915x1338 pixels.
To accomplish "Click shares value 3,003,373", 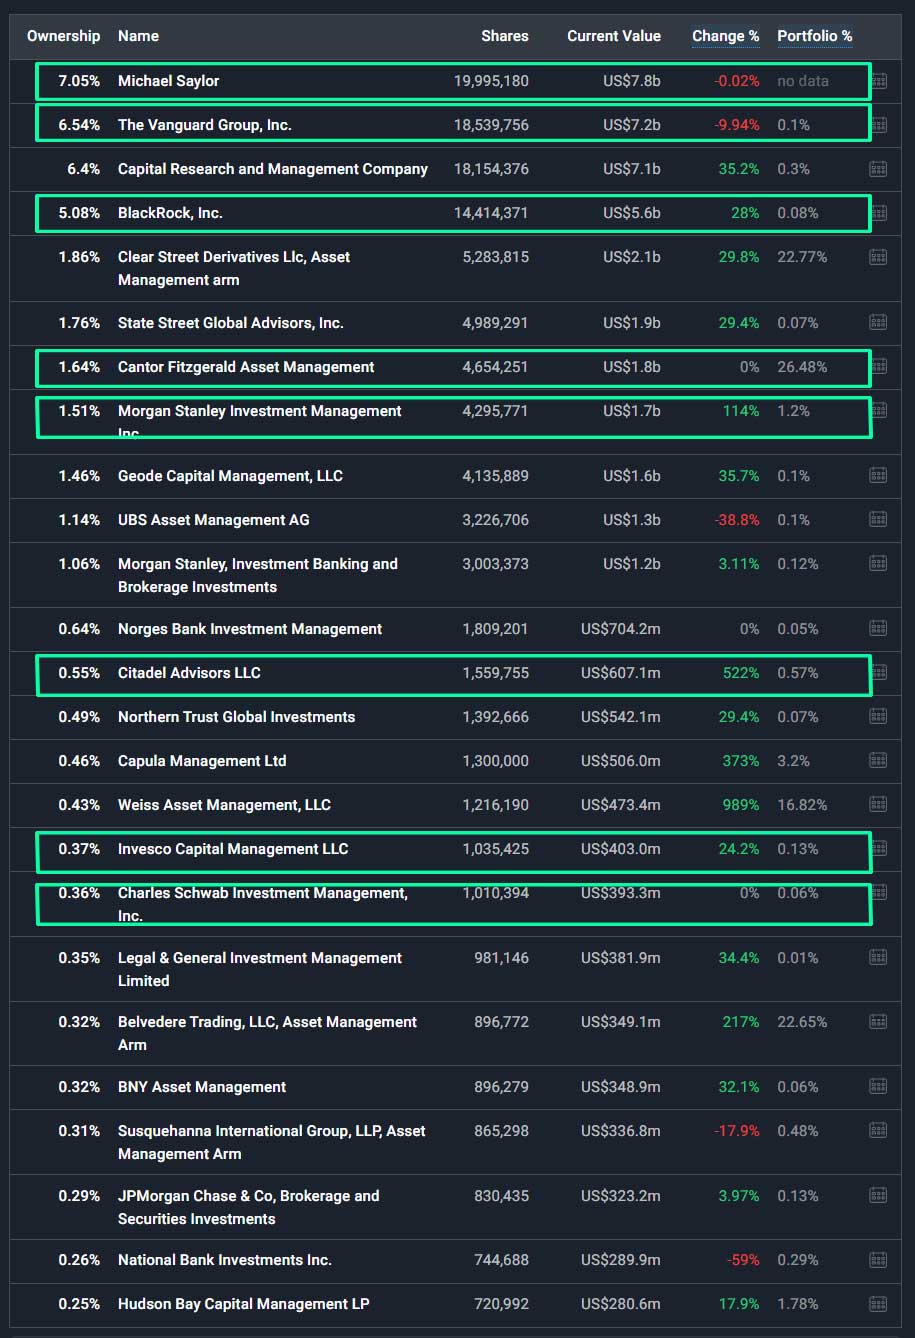I will (x=495, y=564).
